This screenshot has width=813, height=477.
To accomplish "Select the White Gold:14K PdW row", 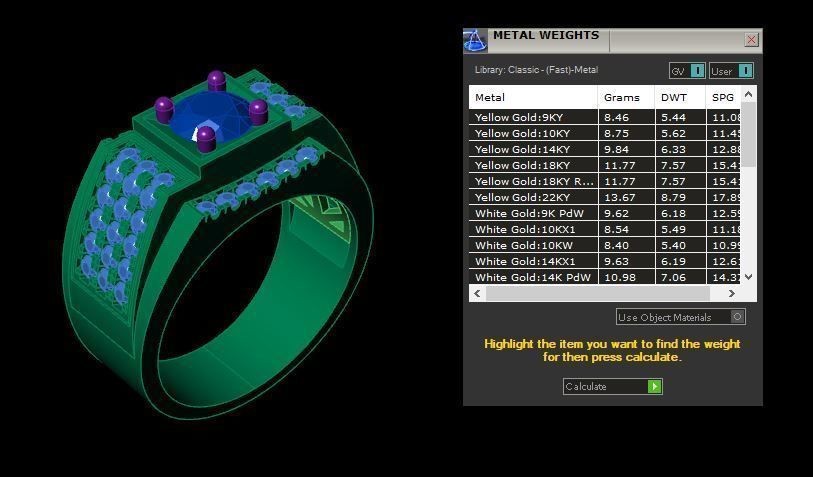I will pyautogui.click(x=605, y=277).
